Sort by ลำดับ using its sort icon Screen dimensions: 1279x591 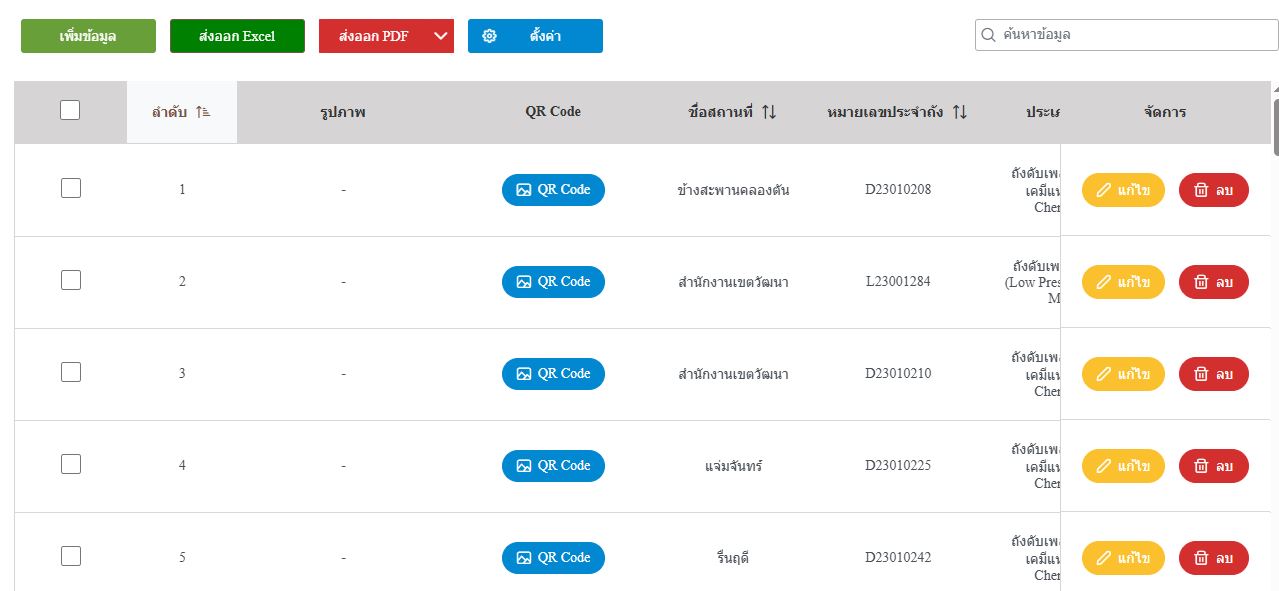[203, 112]
